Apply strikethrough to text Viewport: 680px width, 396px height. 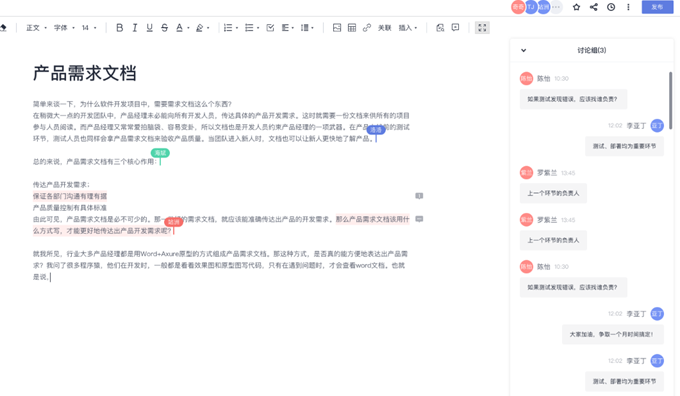pyautogui.click(x=164, y=28)
